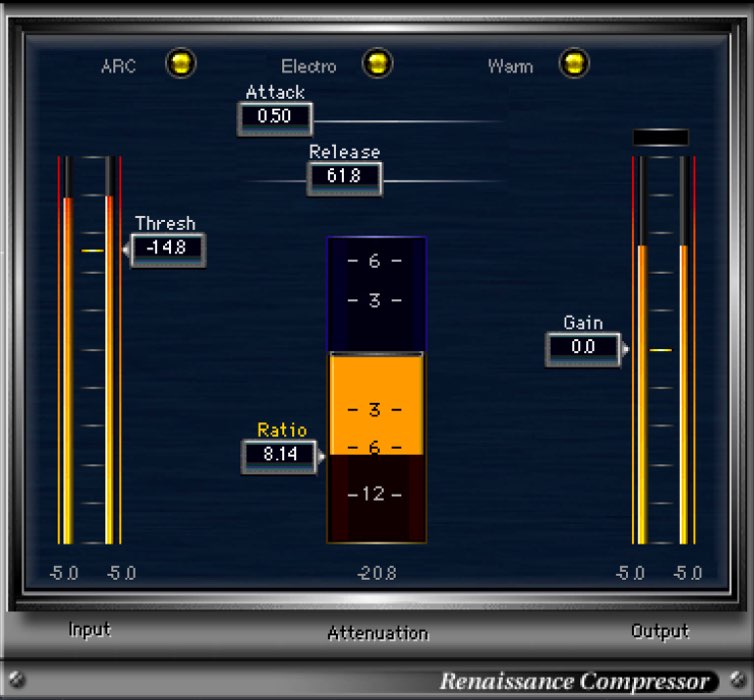Click the Gain label
The image size is (754, 700).
pos(583,323)
